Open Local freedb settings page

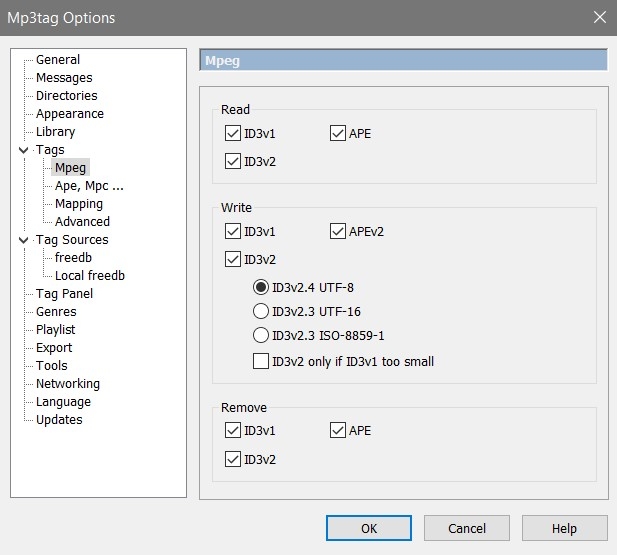[90, 276]
